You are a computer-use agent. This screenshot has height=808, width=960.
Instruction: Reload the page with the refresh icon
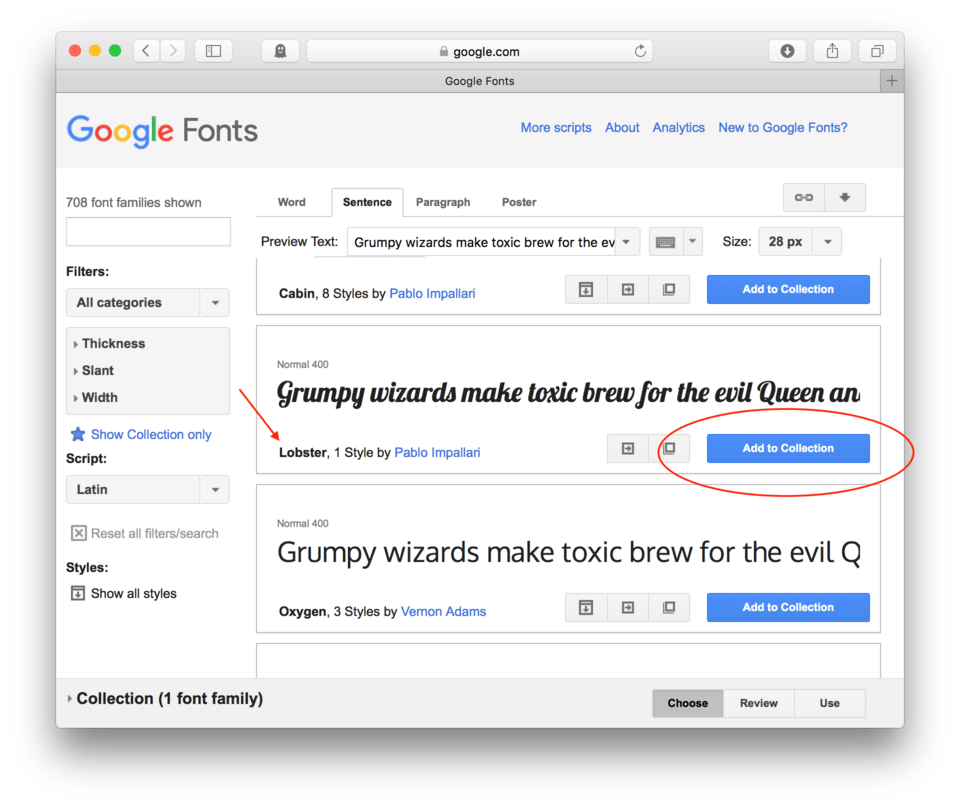point(640,51)
